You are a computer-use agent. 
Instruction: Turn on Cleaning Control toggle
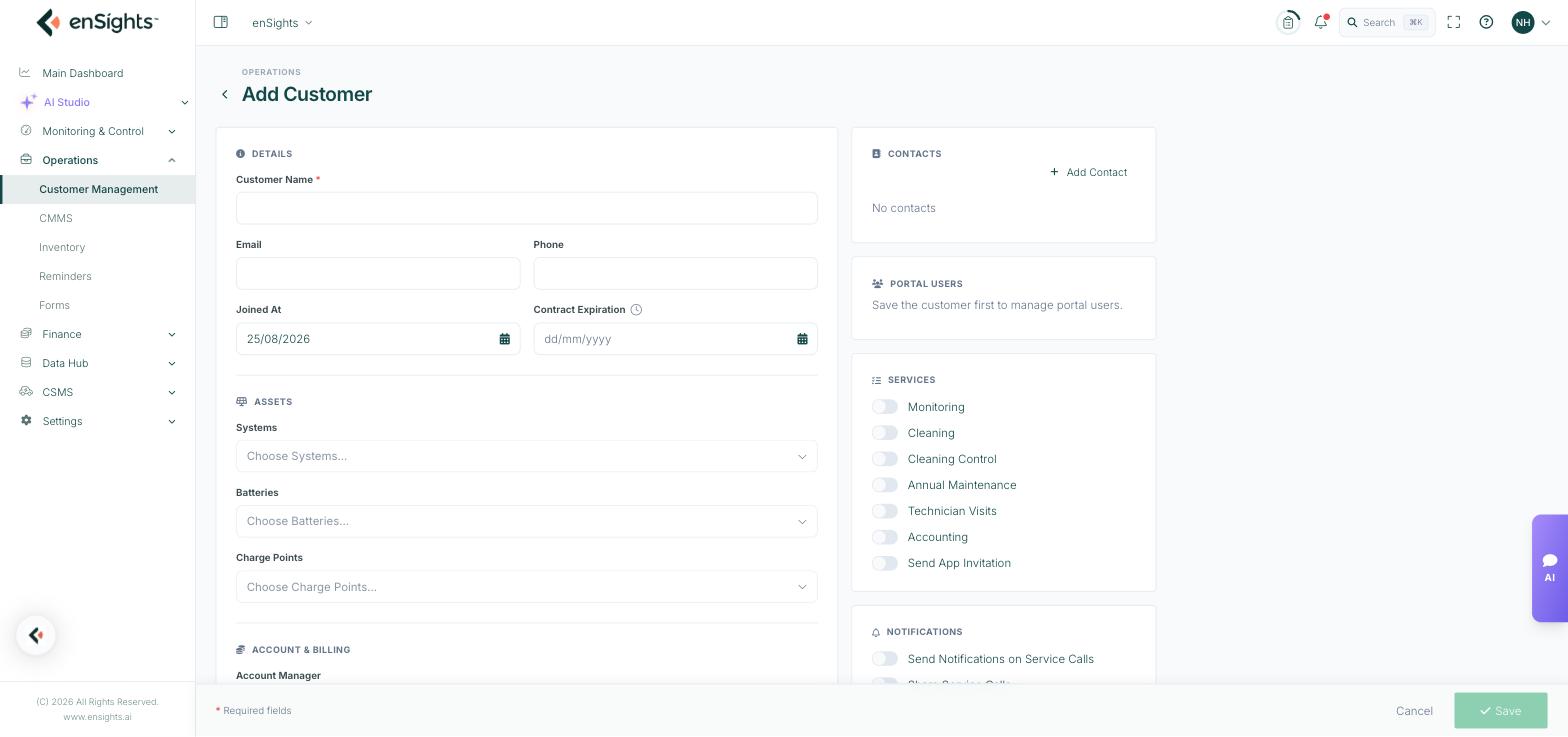click(885, 459)
